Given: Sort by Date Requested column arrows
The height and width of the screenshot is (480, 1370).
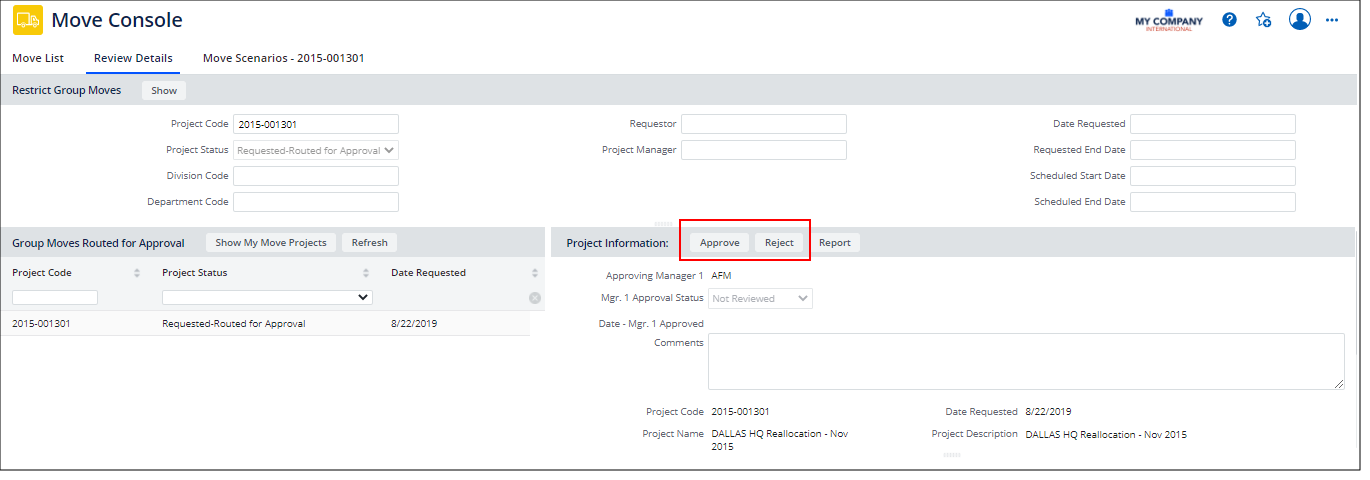Looking at the screenshot, I should [x=535, y=273].
